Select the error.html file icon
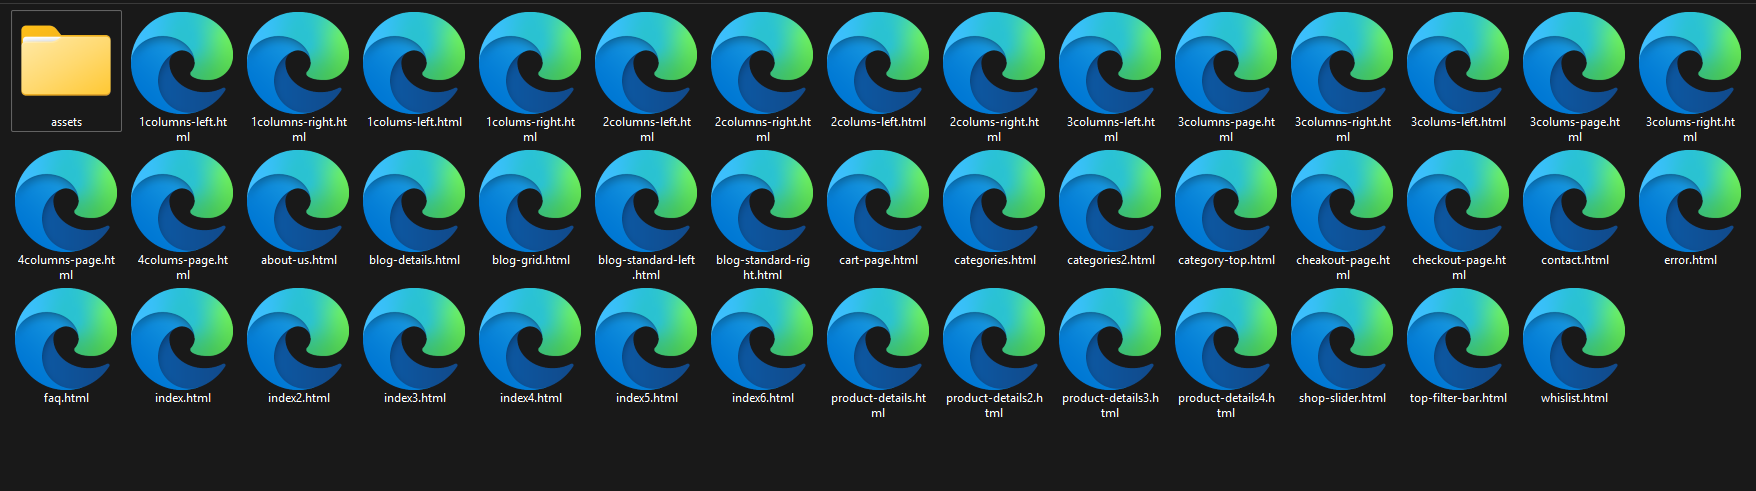The height and width of the screenshot is (491, 1756). (1690, 201)
